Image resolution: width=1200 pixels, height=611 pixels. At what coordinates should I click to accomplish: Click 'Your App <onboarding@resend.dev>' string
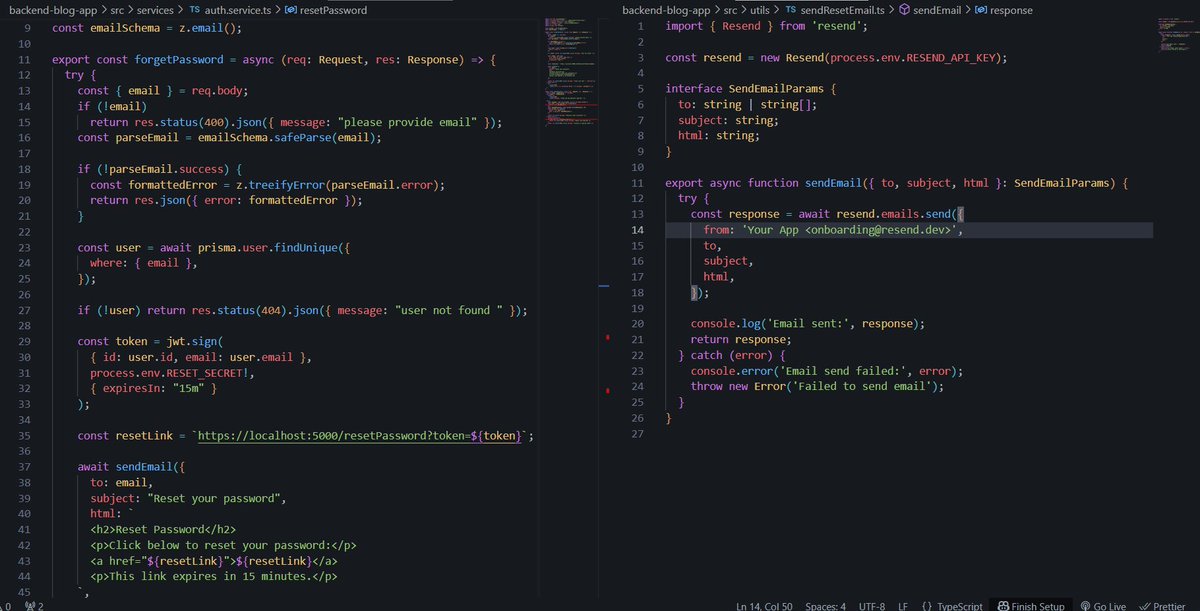852,230
